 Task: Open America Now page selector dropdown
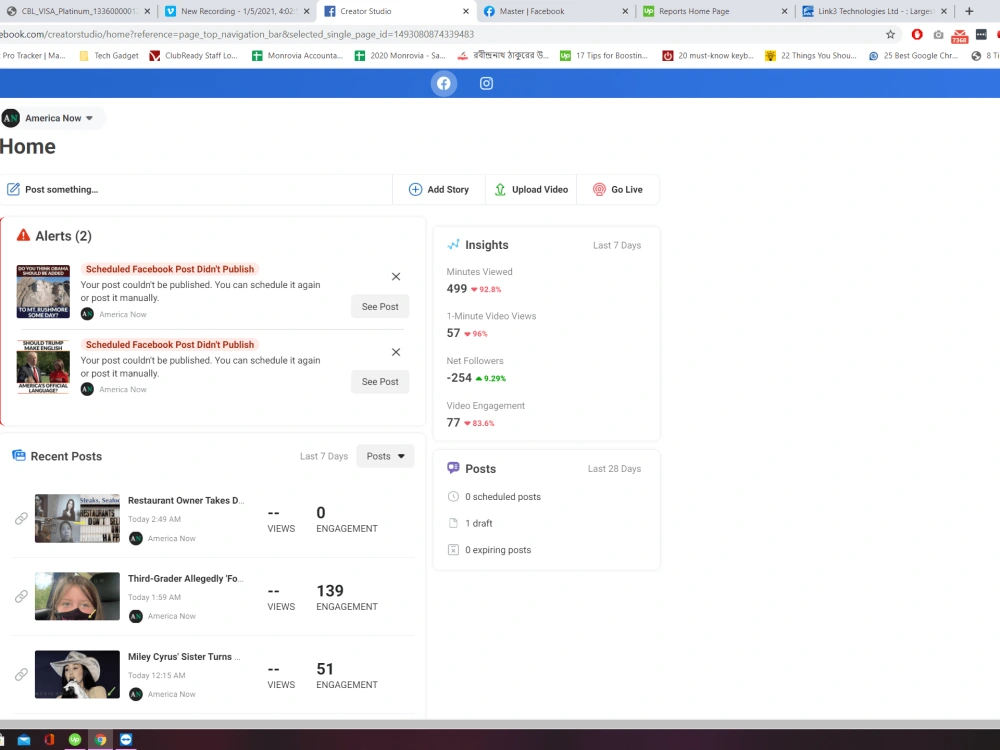click(x=53, y=118)
